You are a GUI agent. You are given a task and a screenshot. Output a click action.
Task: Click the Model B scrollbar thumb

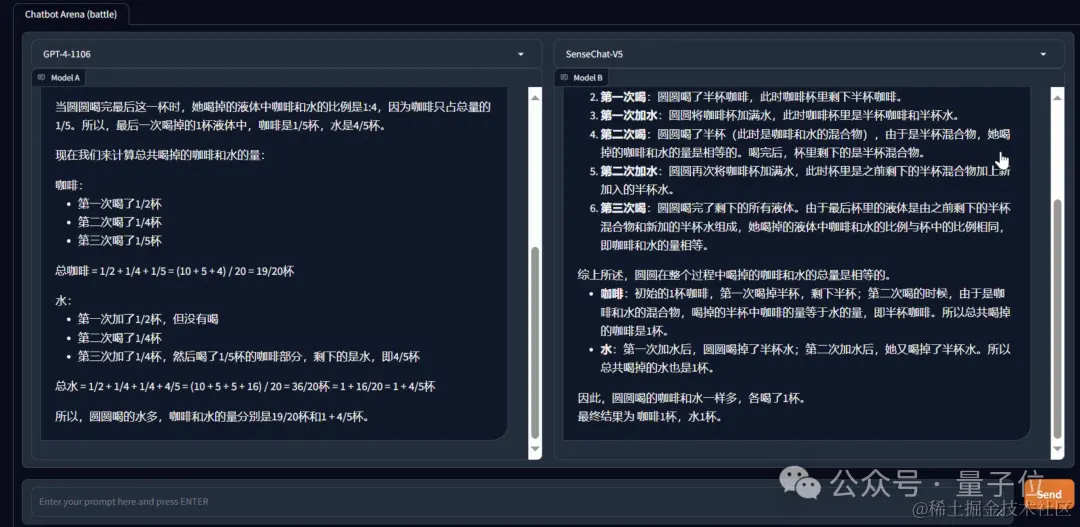pos(1057,318)
